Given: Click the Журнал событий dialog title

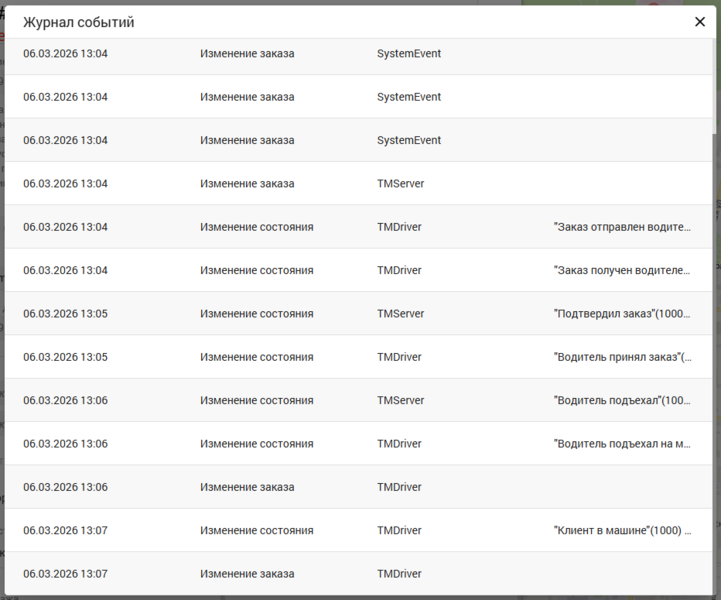Looking at the screenshot, I should [x=79, y=22].
